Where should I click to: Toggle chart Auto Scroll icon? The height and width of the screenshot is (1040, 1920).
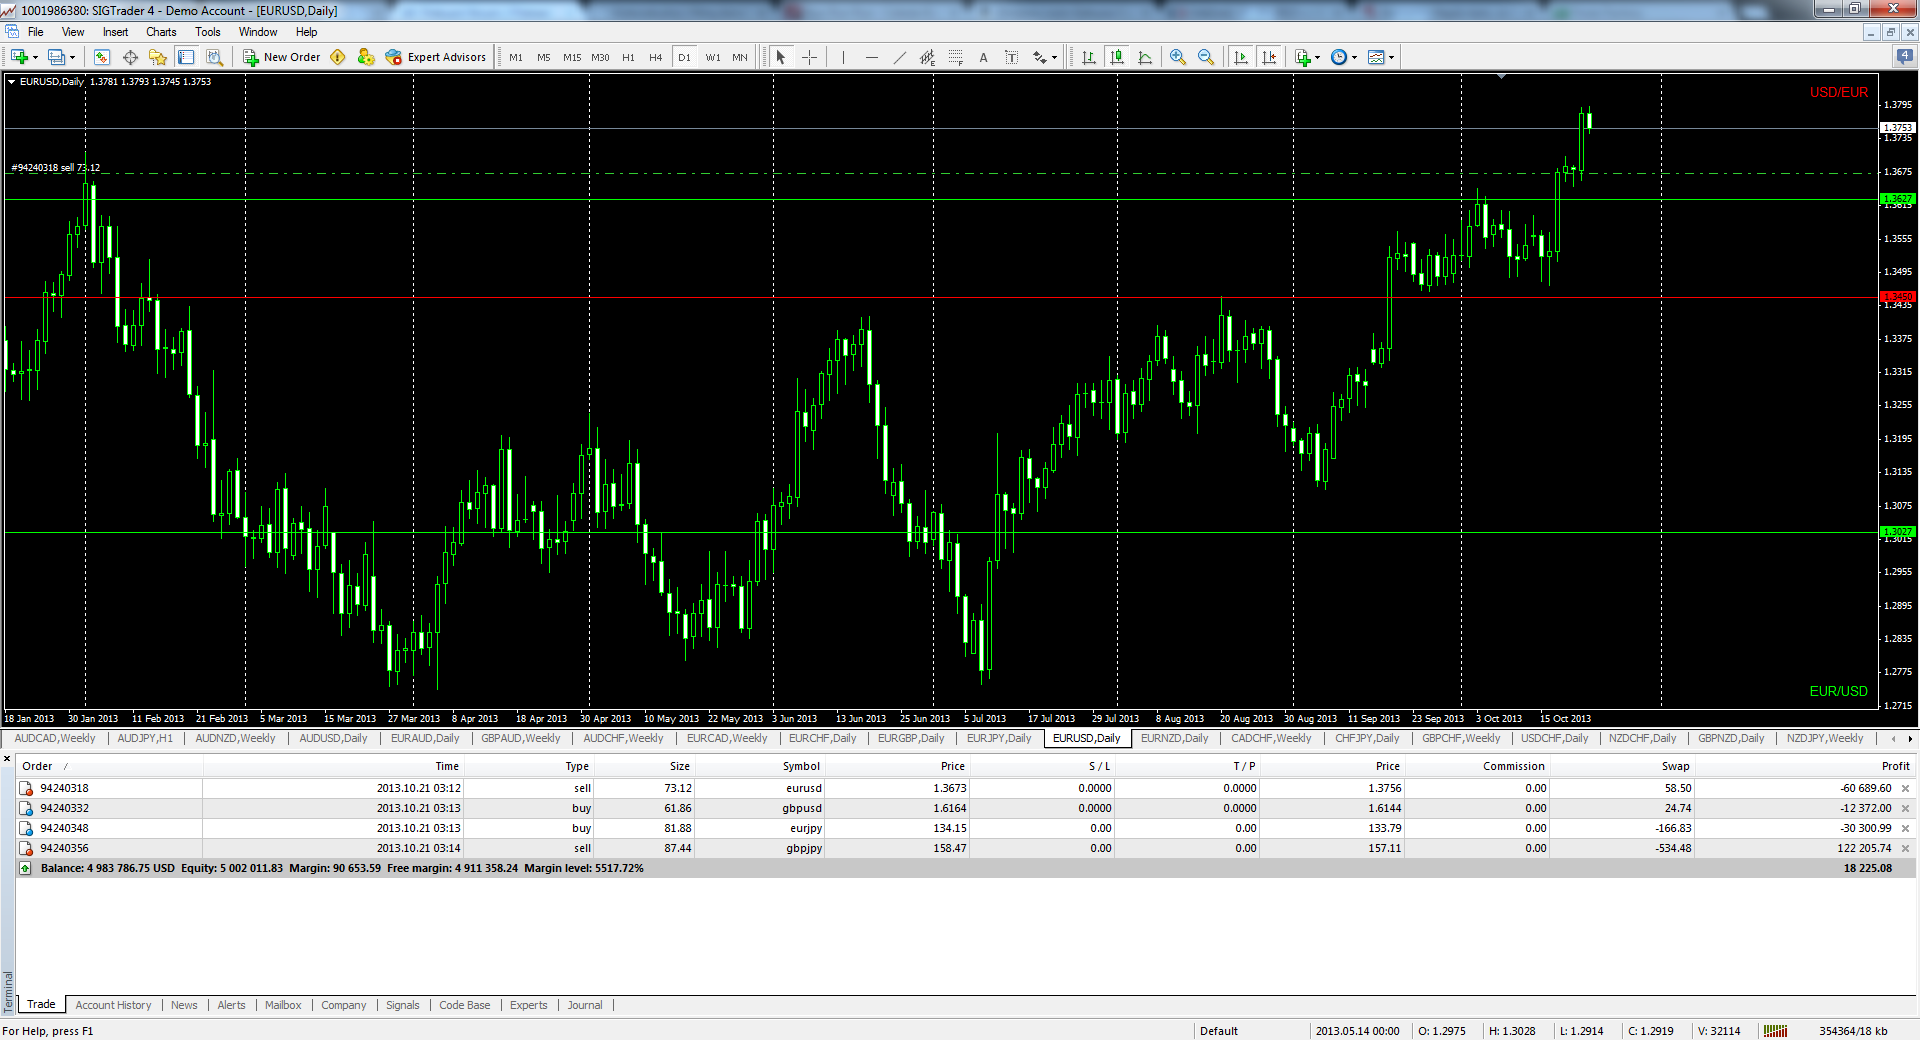click(1241, 57)
